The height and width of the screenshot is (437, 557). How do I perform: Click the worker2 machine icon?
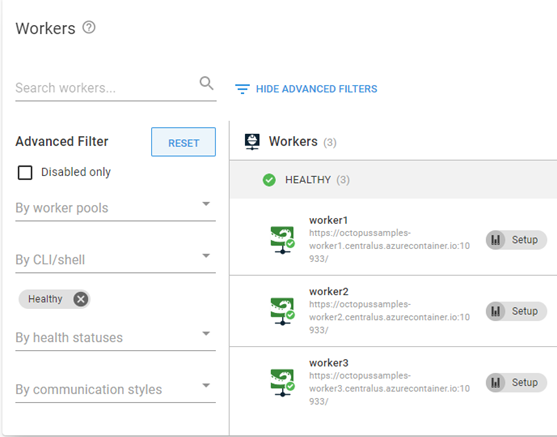[282, 311]
